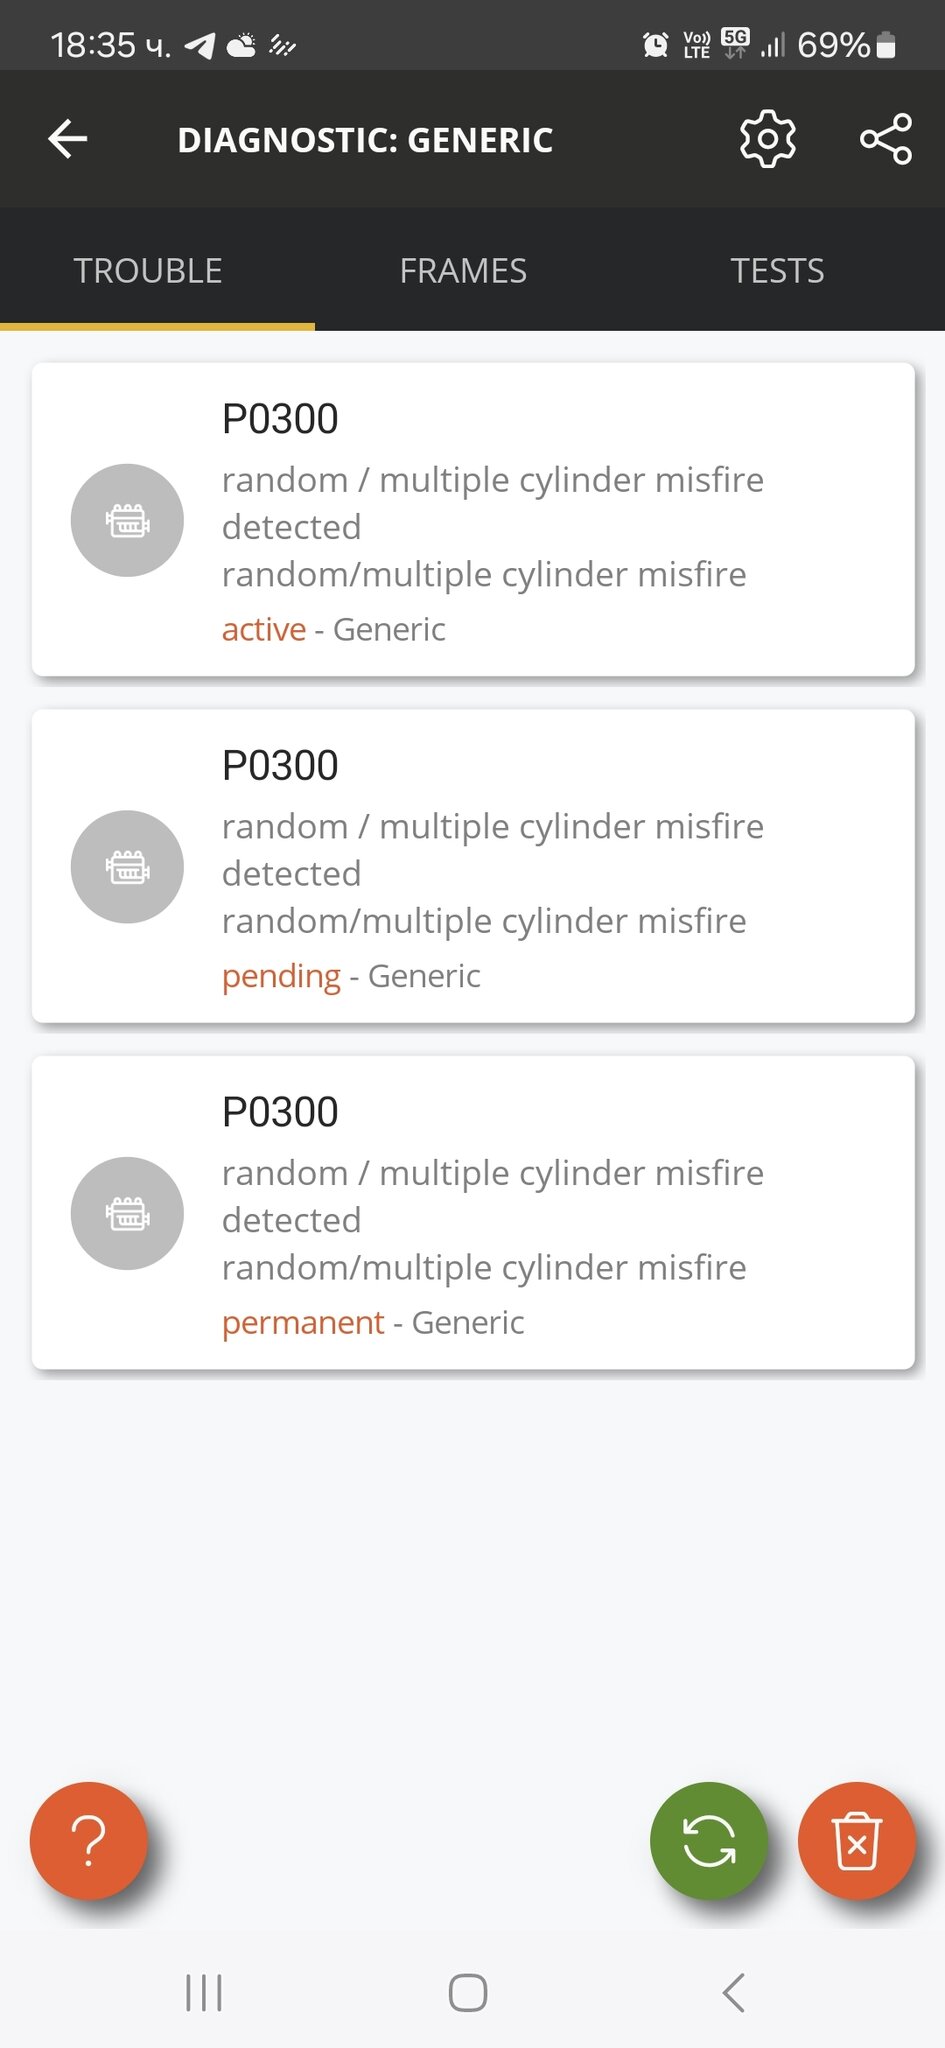
Task: Refresh trouble codes with green button
Action: click(x=709, y=1840)
